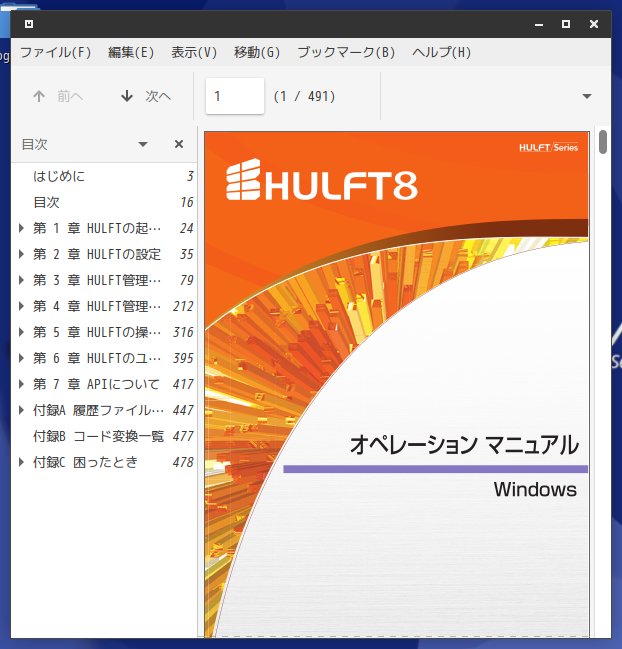Maximize the document viewer window

click(566, 24)
